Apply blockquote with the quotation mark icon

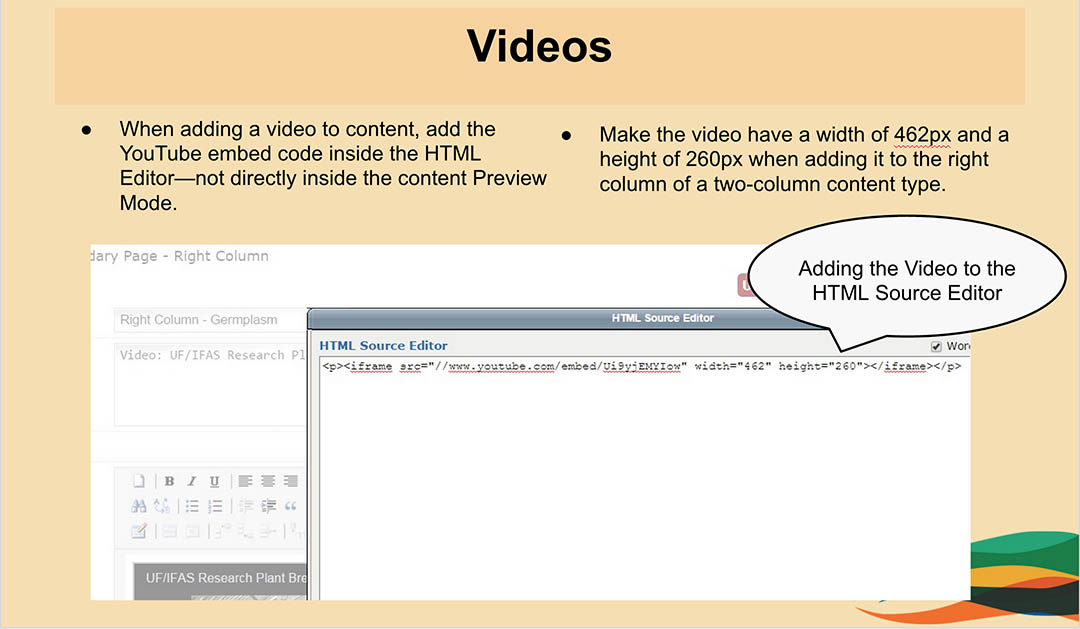pyautogui.click(x=291, y=506)
